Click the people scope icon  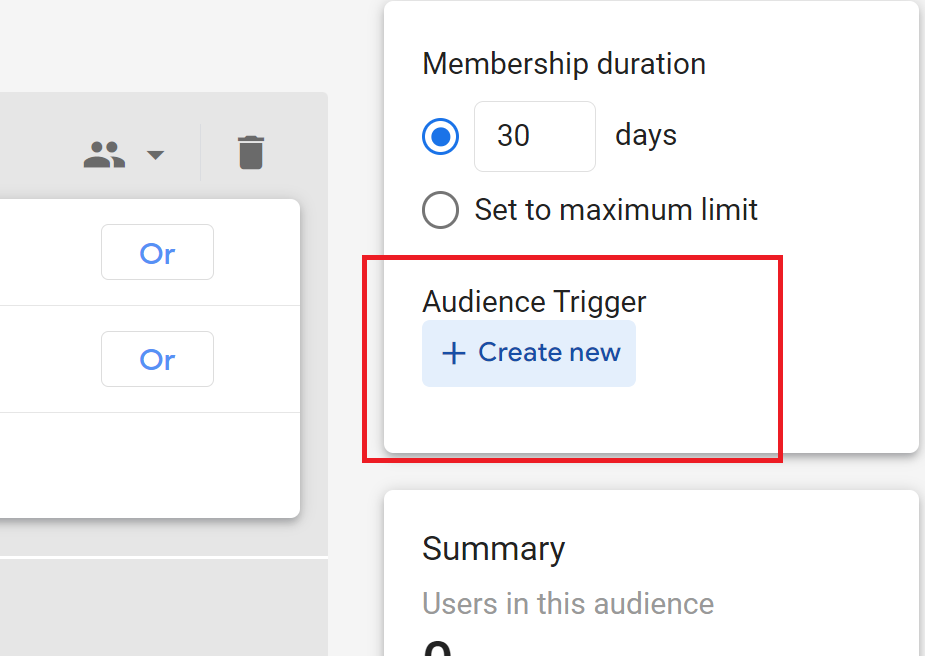104,154
